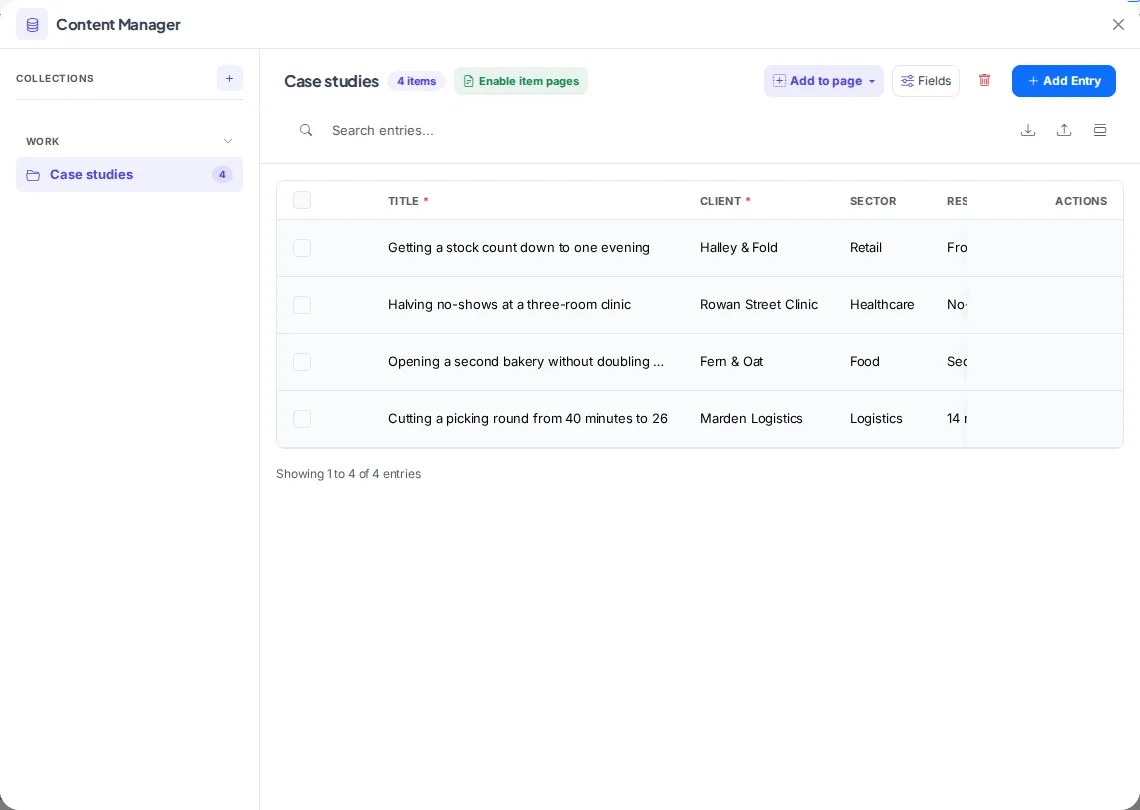
Task: Add a new collection with plus icon
Action: coord(230,79)
